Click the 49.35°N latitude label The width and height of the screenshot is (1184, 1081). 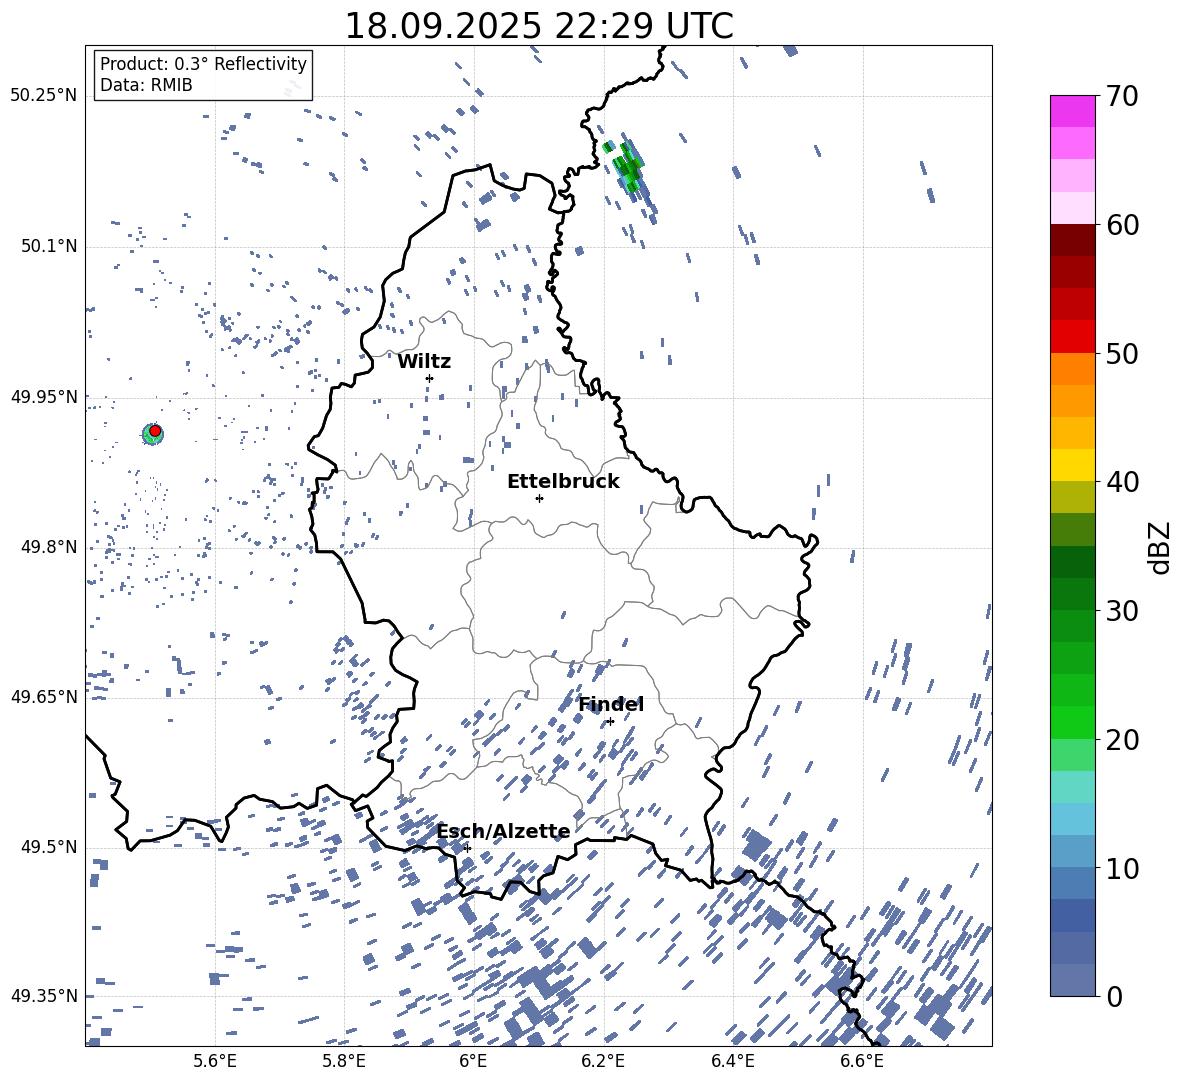click(44, 996)
